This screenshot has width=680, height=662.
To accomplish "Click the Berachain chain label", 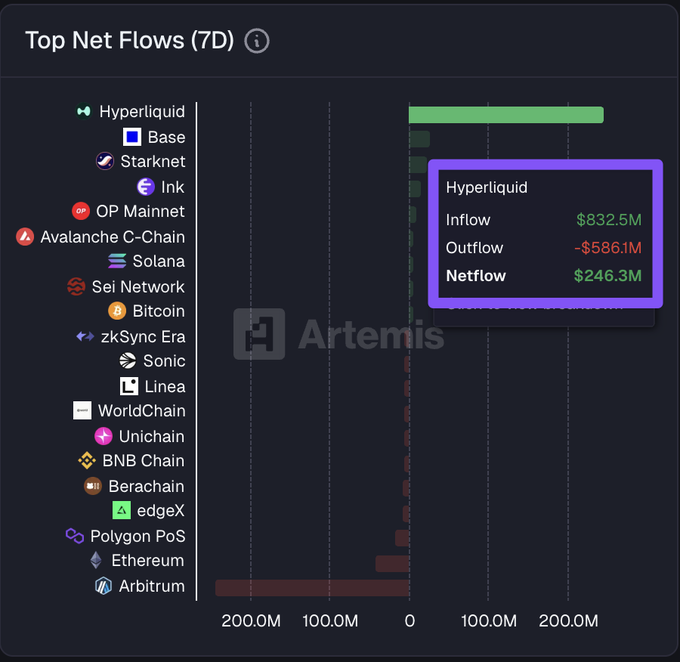I will point(146,486).
